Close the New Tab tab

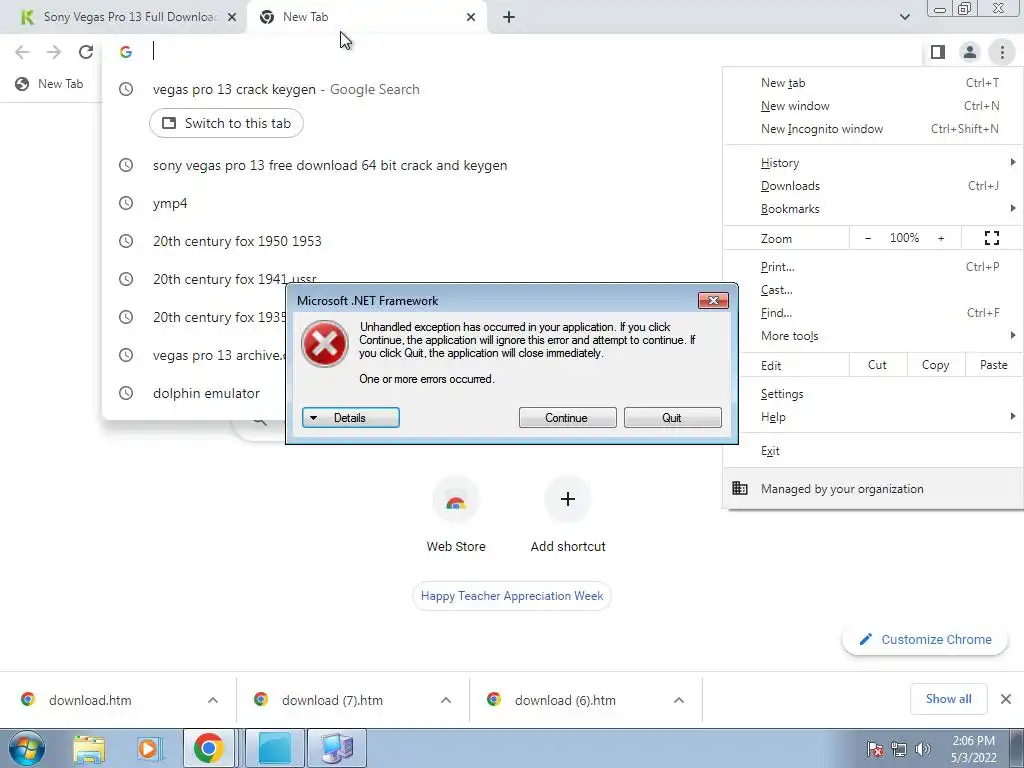pos(471,17)
